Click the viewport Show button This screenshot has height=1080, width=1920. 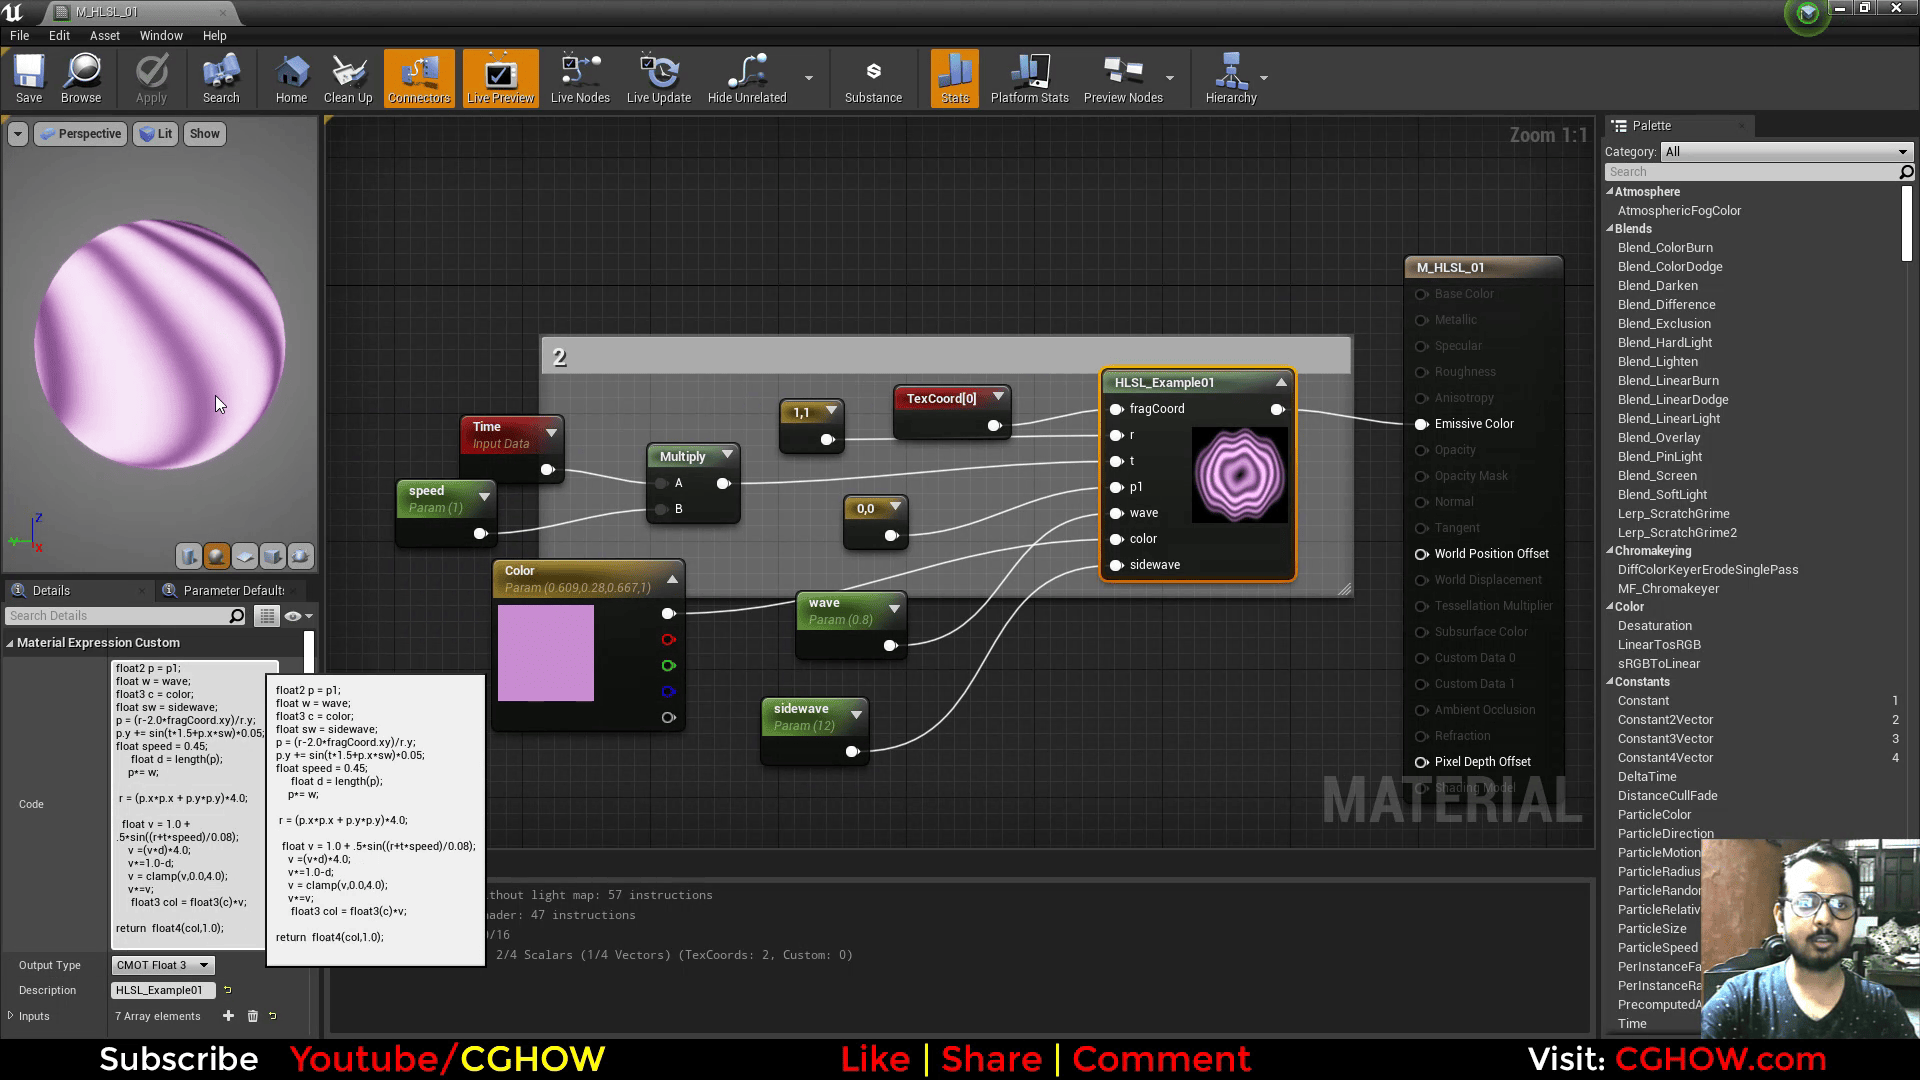[204, 134]
